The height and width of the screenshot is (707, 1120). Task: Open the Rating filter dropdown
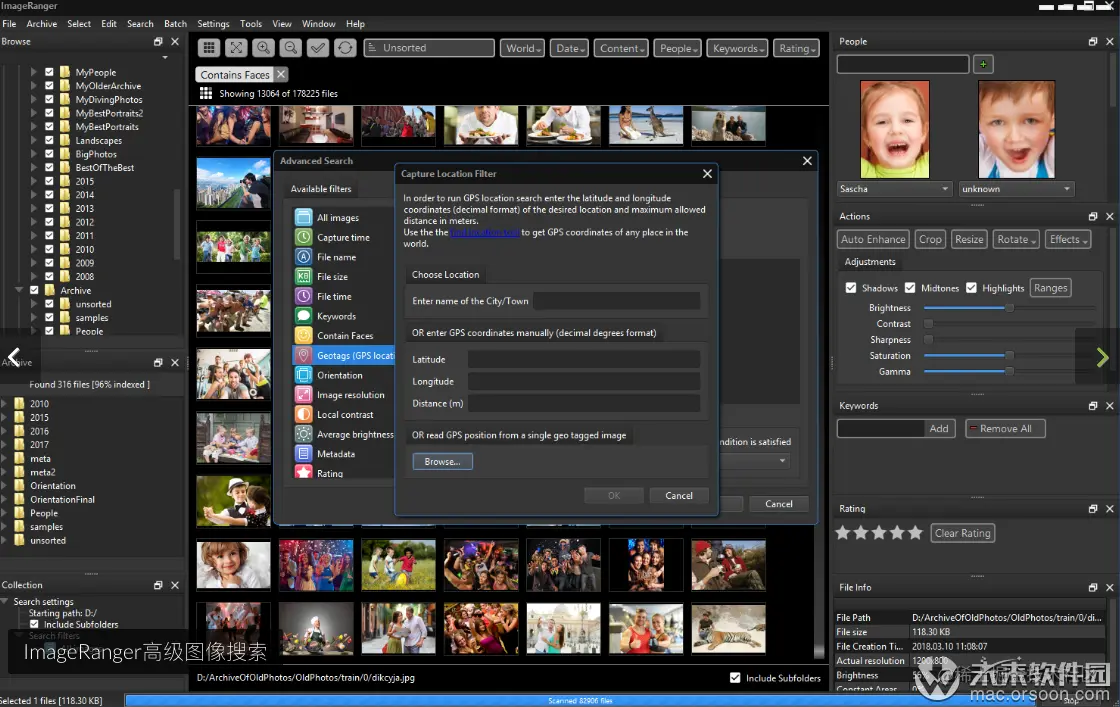click(x=796, y=48)
